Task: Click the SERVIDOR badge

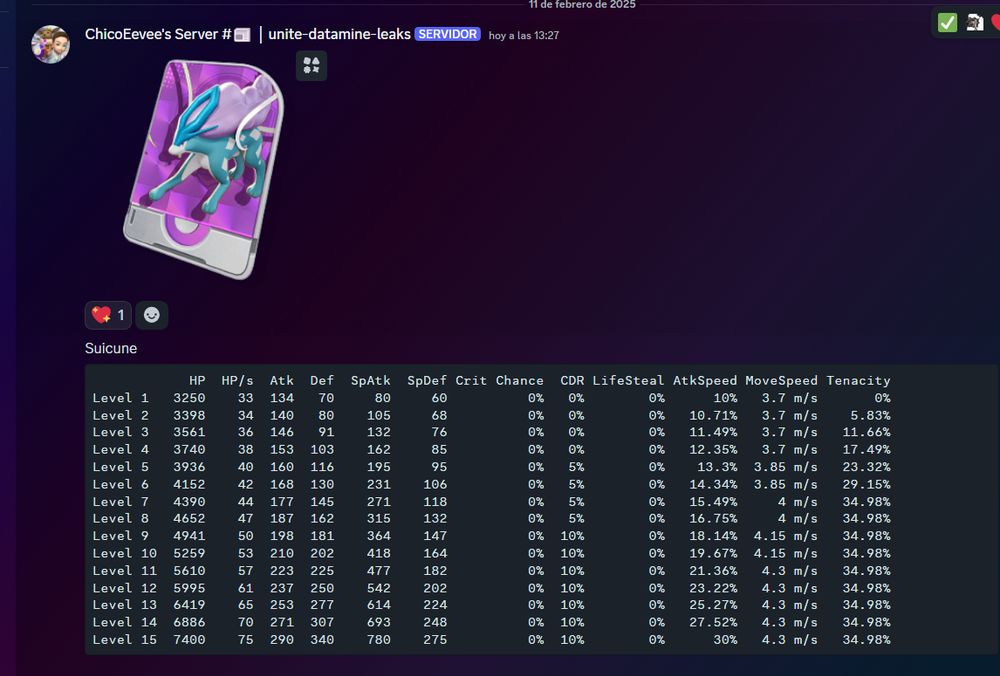Action: coord(447,34)
